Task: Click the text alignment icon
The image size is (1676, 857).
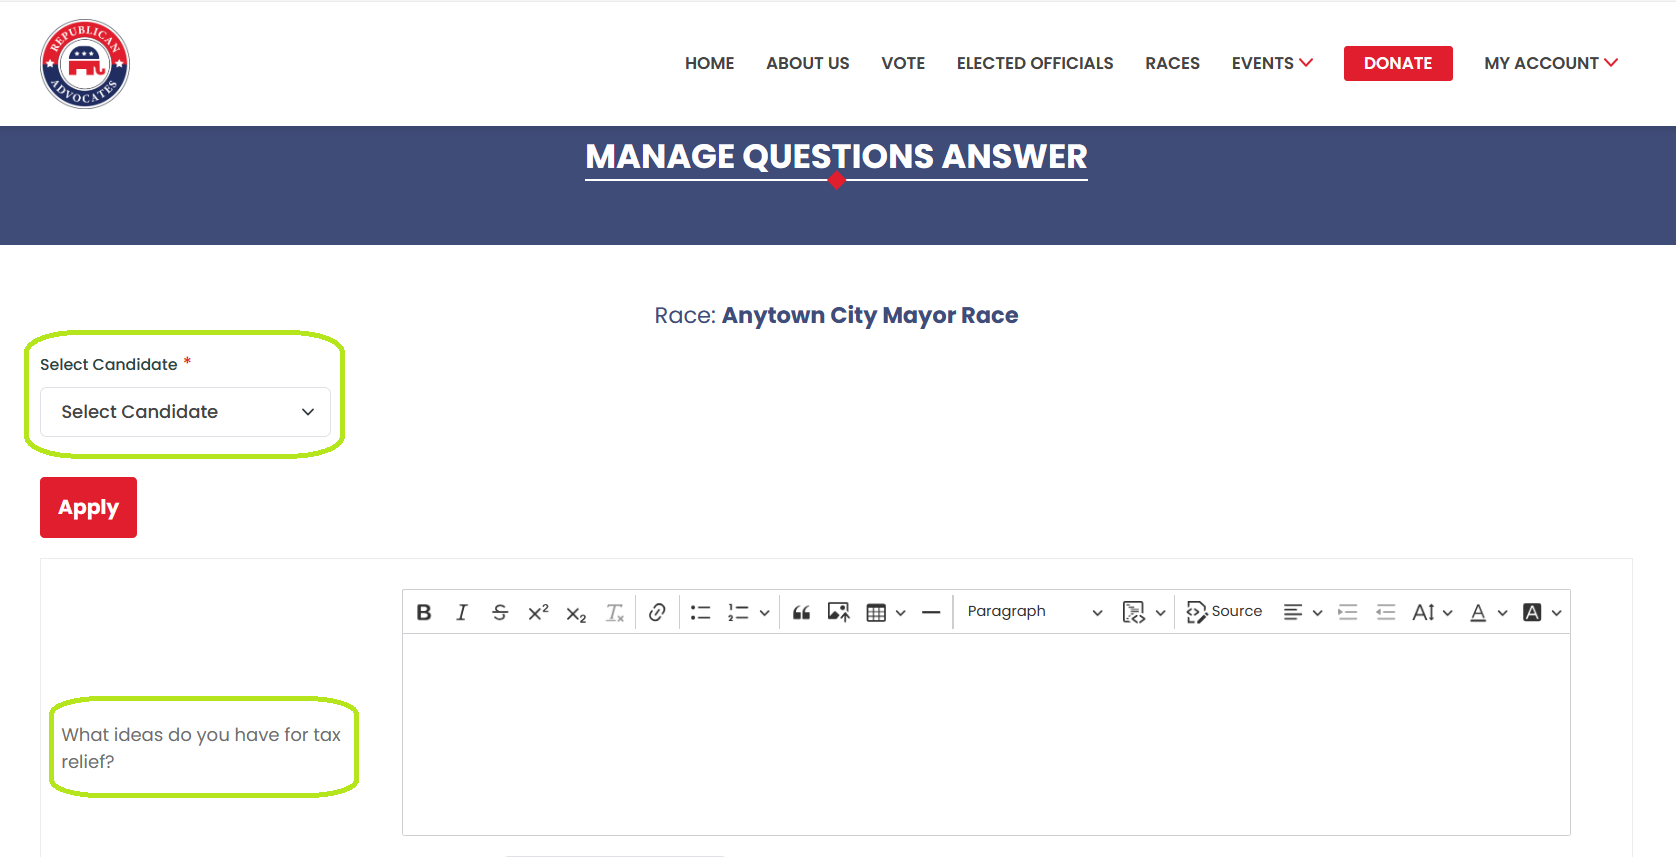Action: click(x=1293, y=612)
